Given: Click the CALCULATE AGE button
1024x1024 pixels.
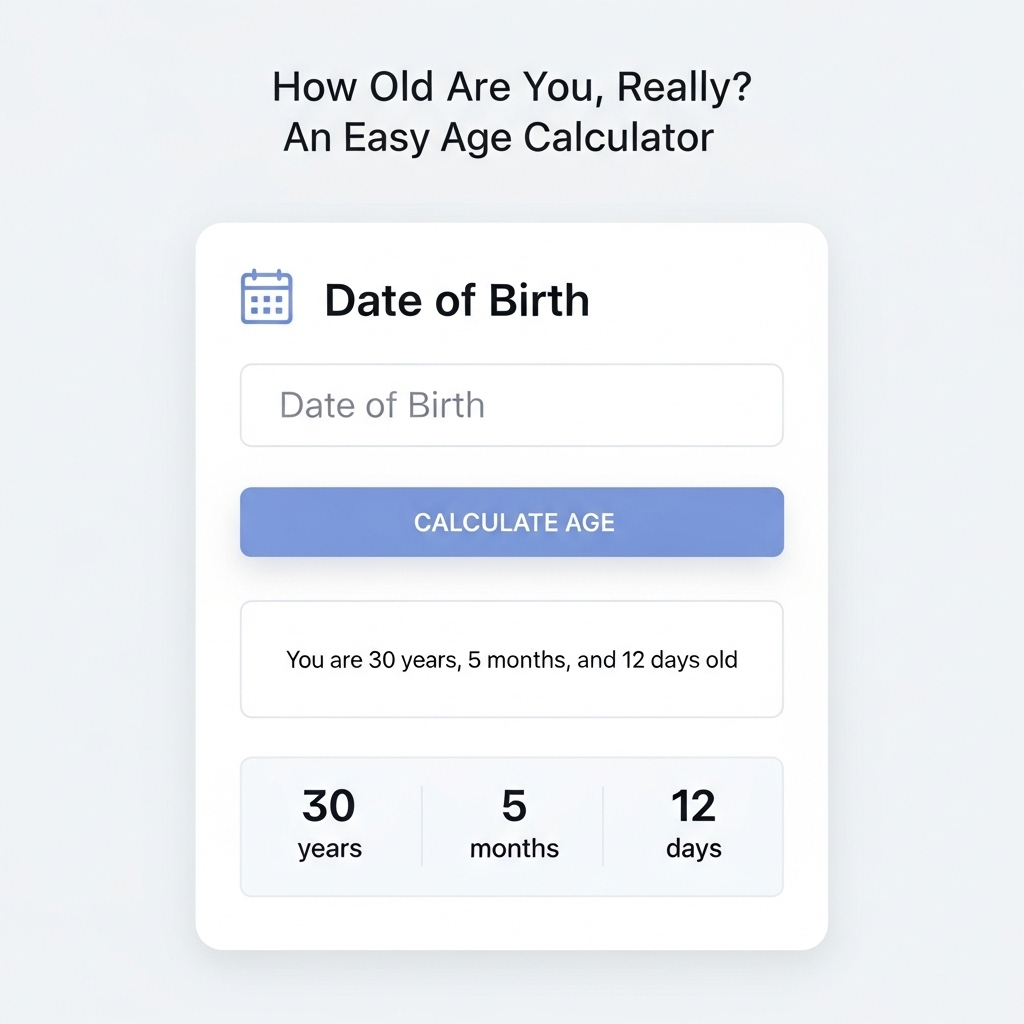Looking at the screenshot, I should [511, 522].
